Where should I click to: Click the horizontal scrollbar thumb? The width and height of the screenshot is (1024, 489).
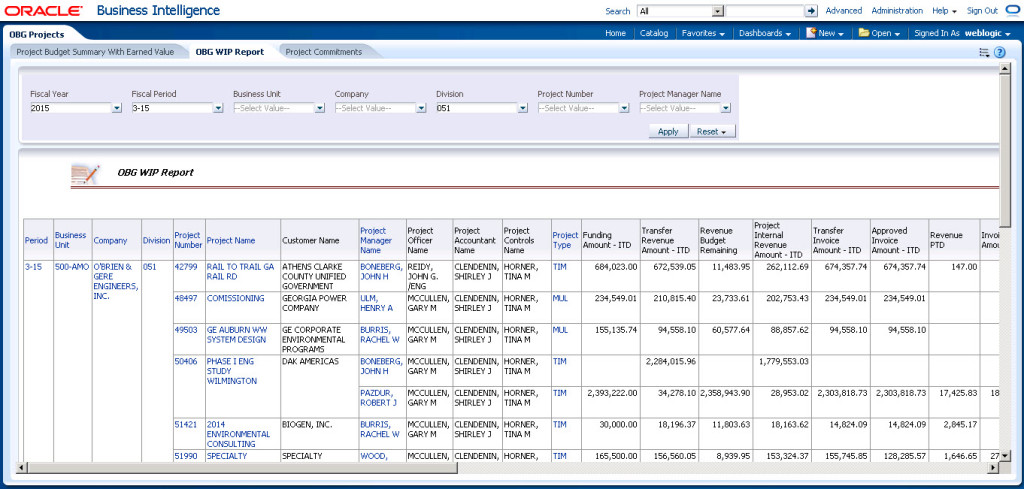(242, 467)
